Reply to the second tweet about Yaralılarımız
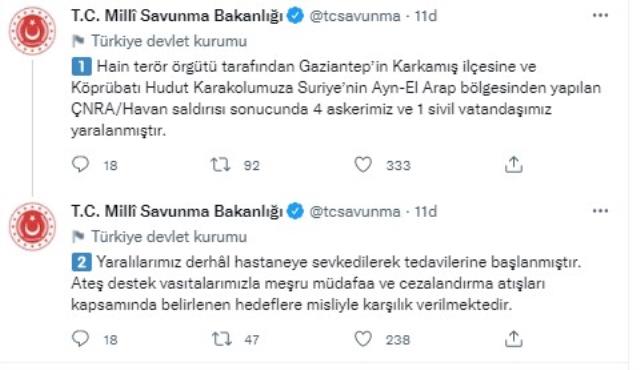 tap(80, 339)
